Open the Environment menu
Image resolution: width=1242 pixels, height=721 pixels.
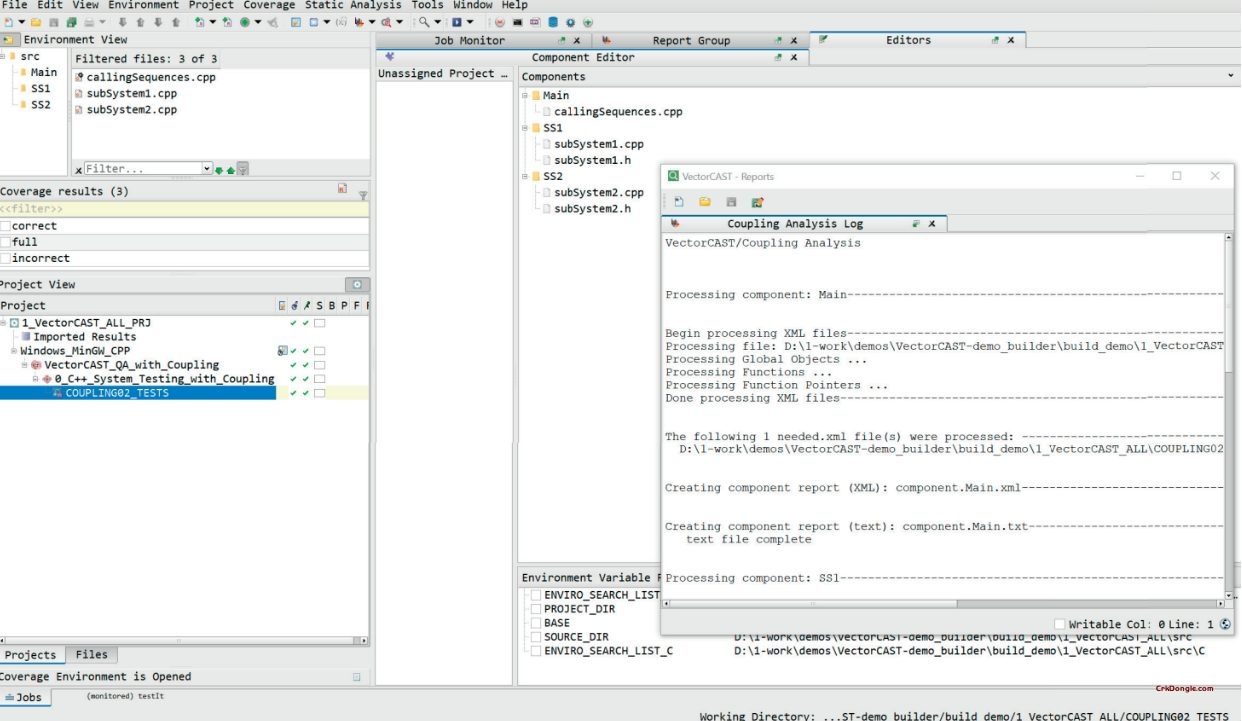[144, 5]
